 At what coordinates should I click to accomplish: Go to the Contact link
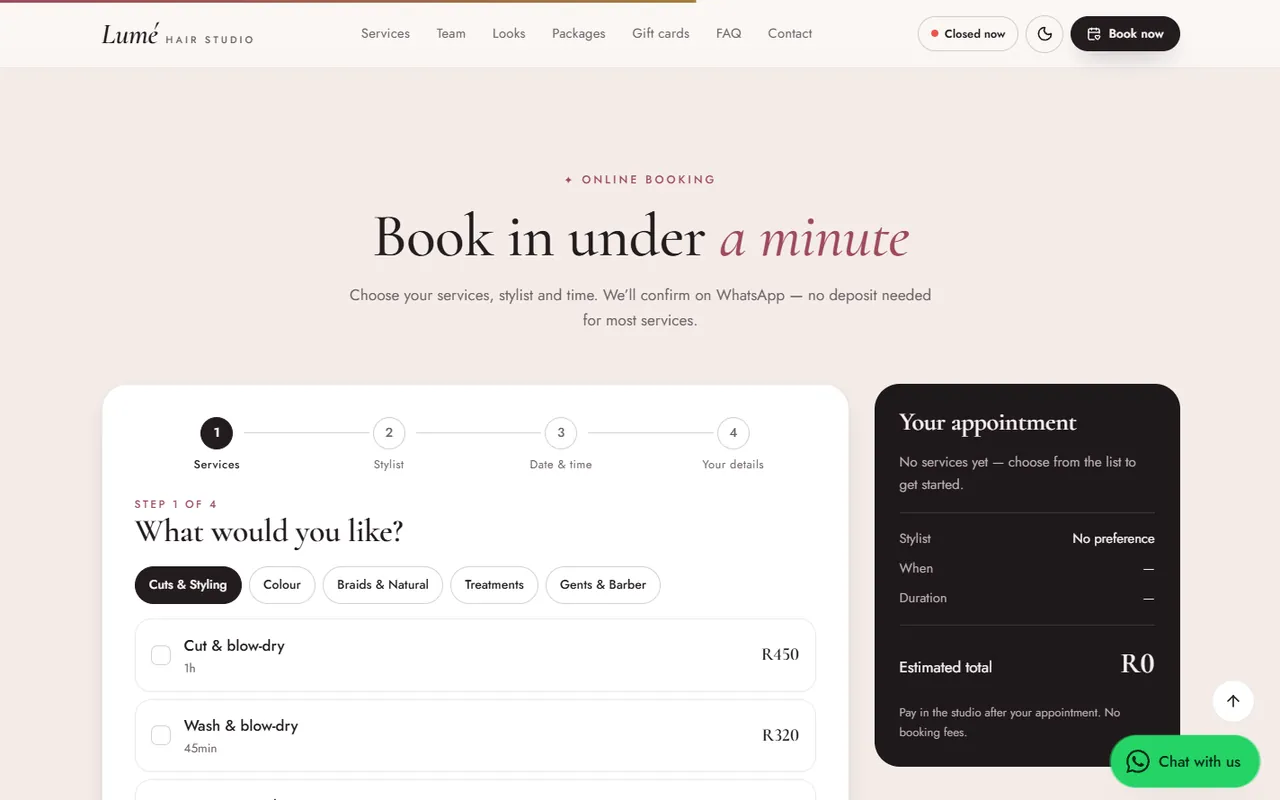[790, 34]
